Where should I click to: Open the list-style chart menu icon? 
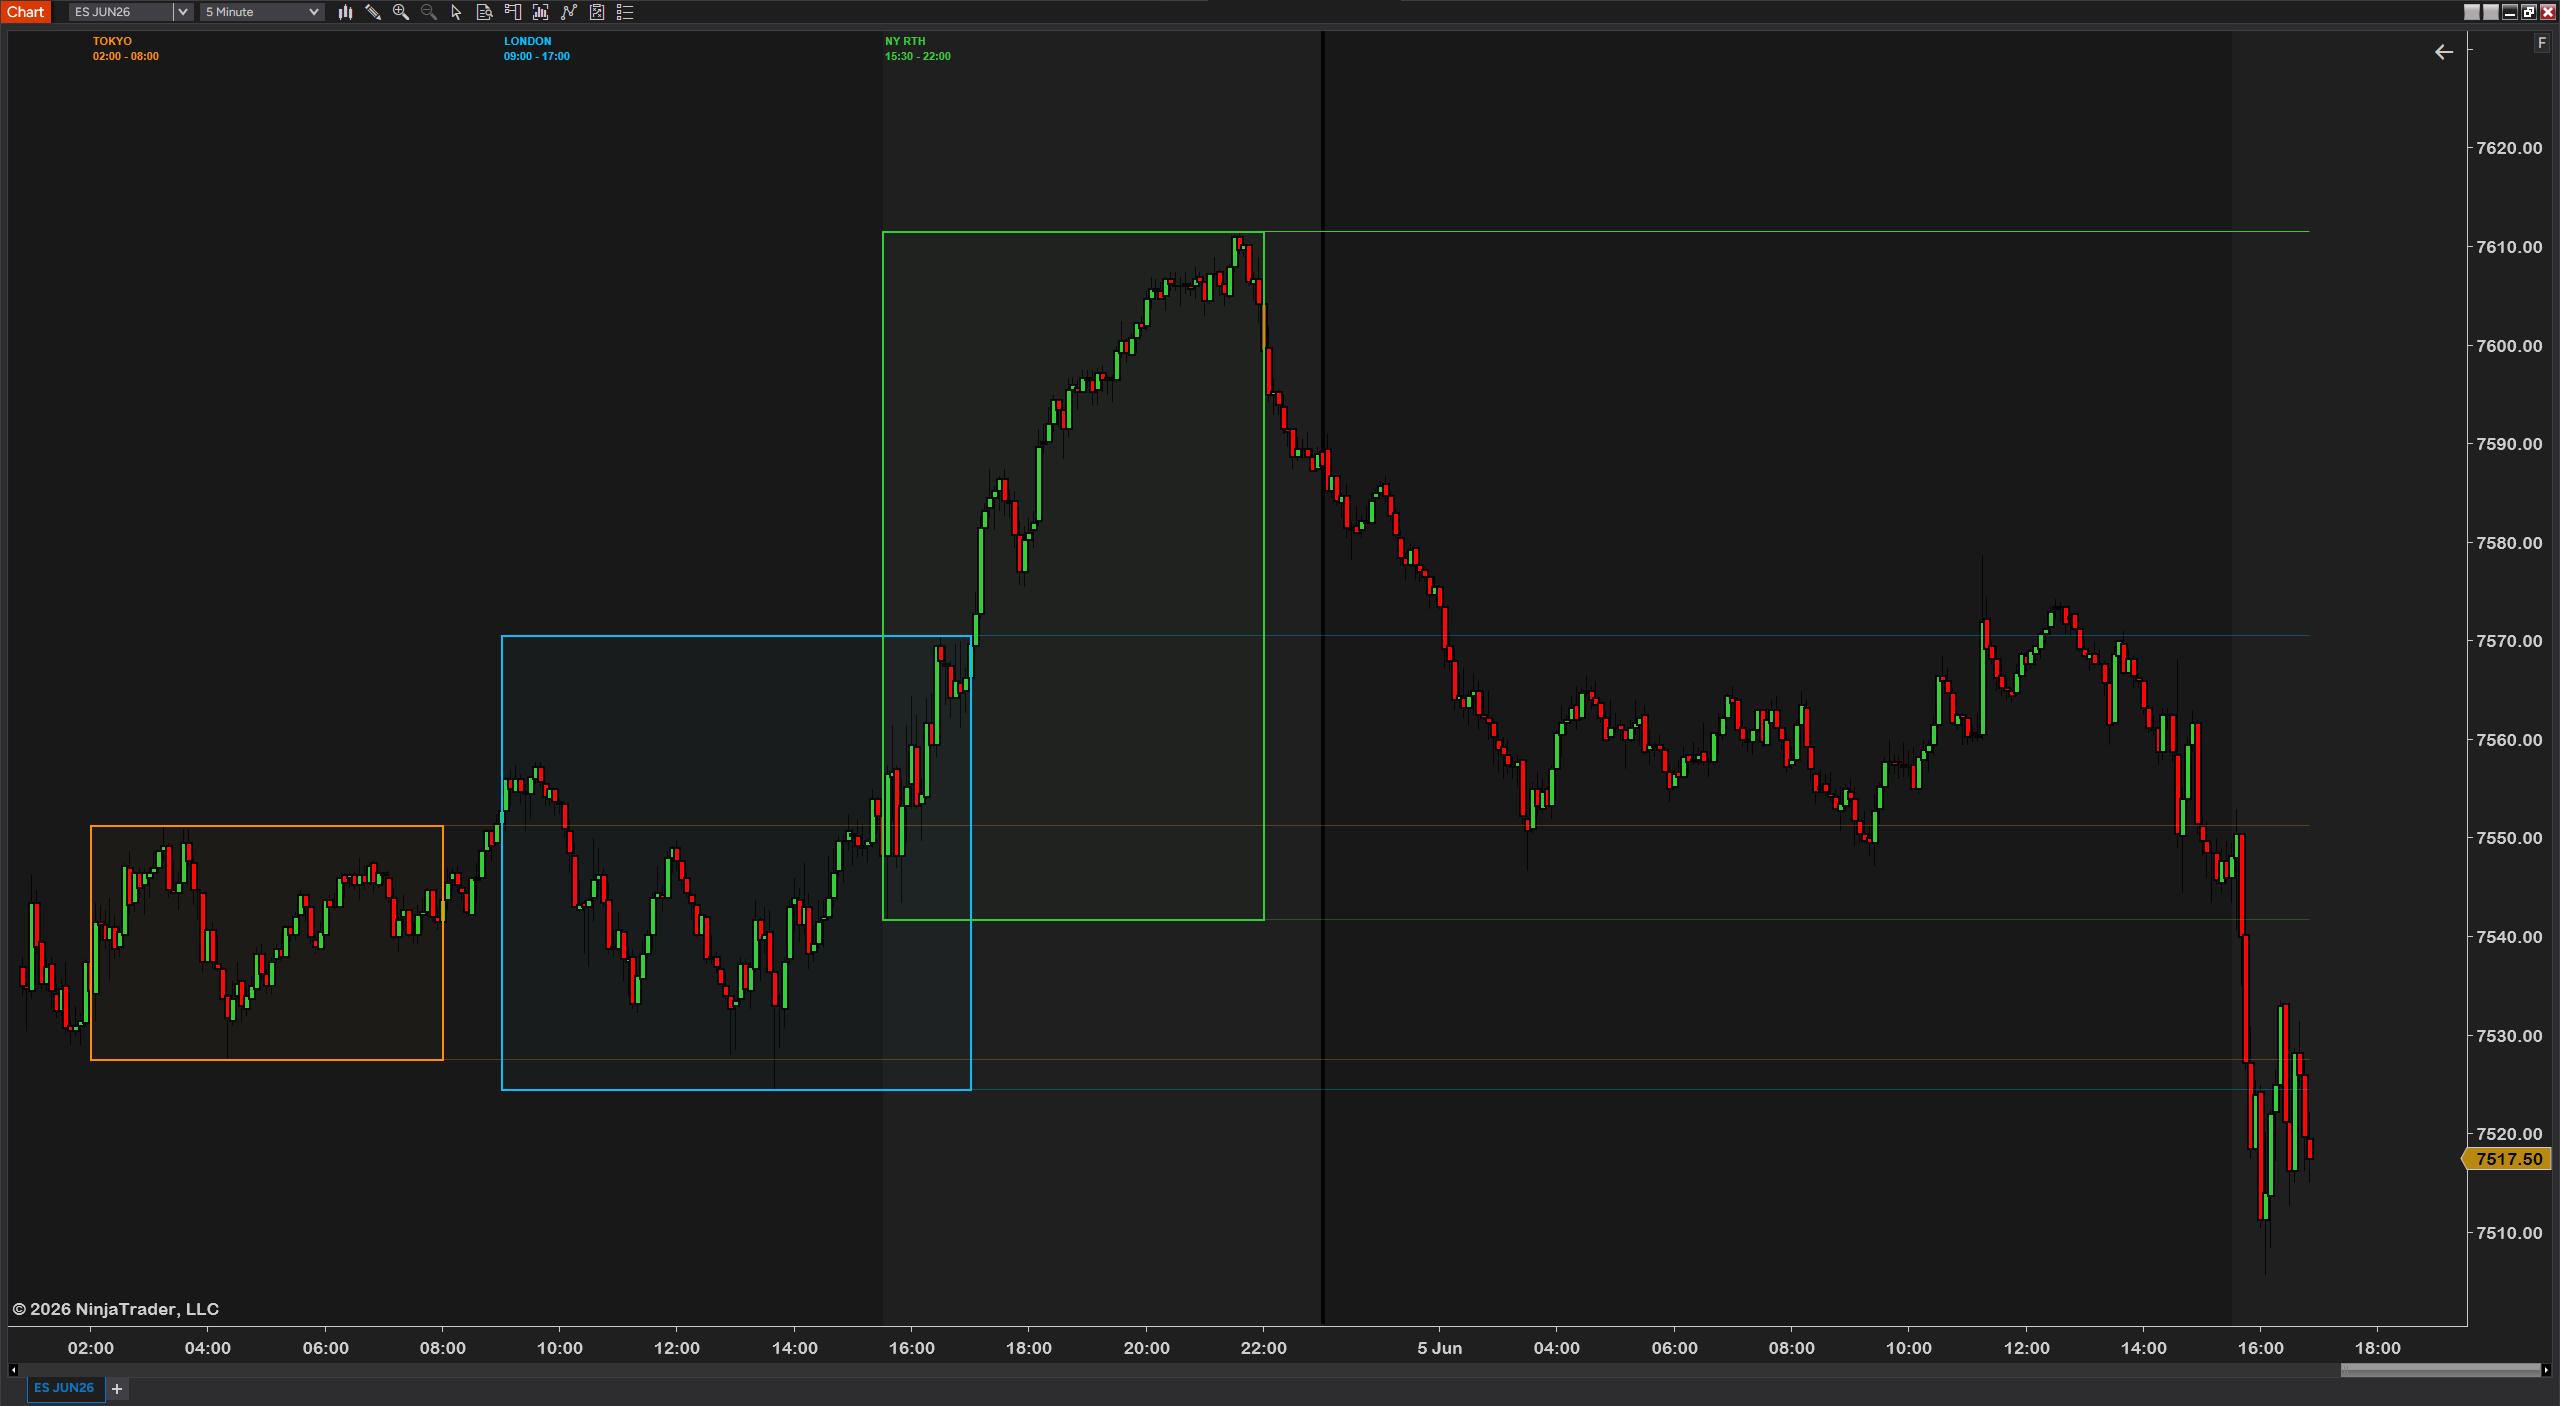[x=625, y=12]
